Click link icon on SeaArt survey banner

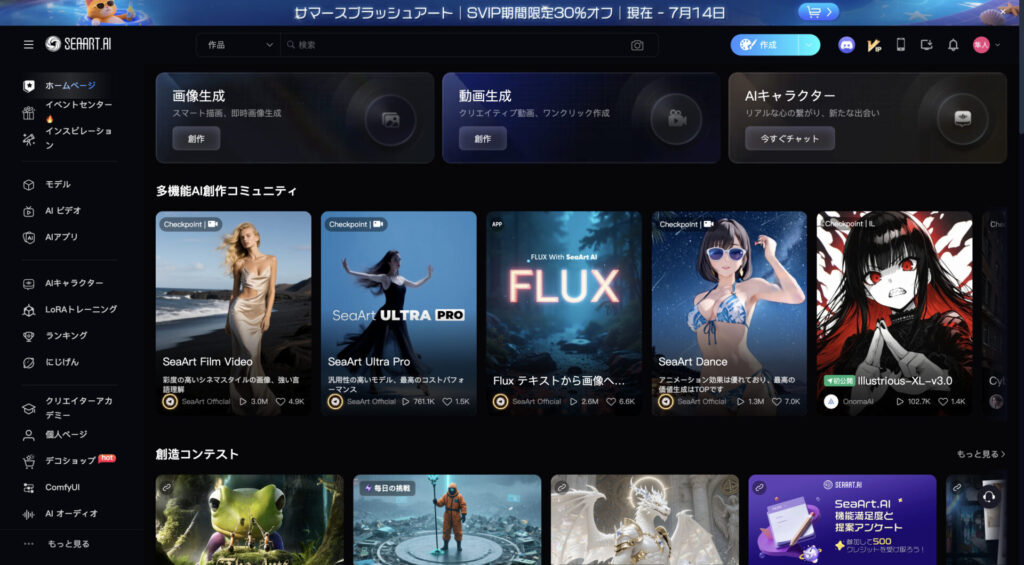tap(760, 487)
